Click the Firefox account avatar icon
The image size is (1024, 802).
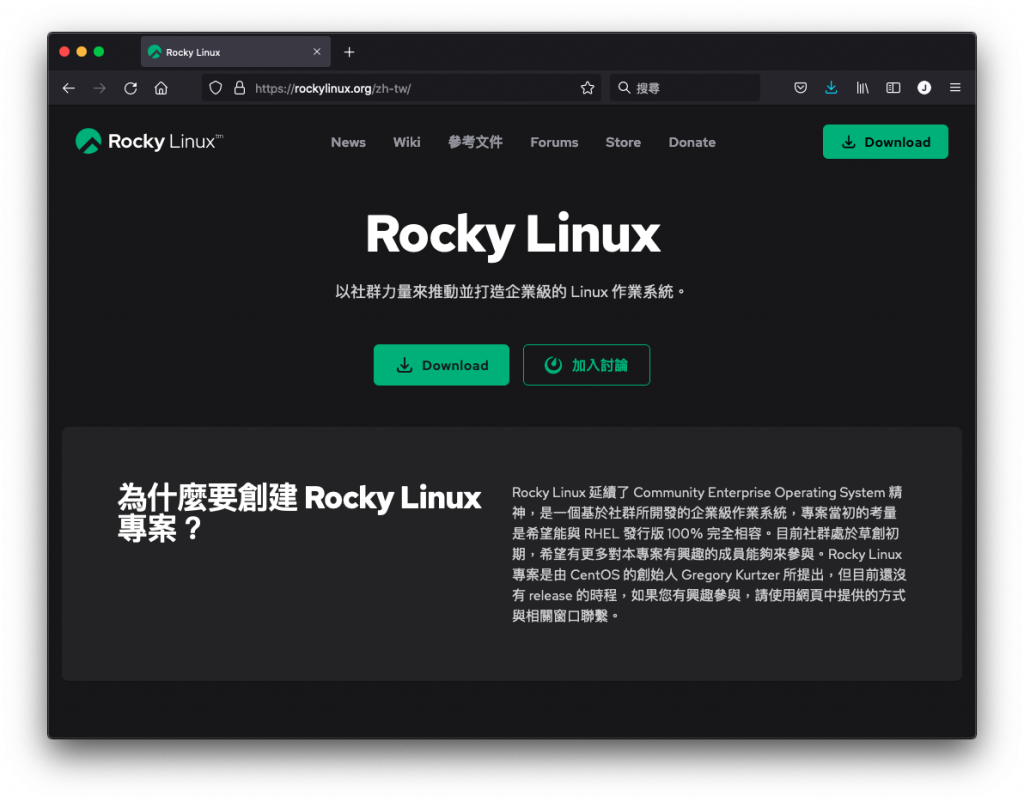pyautogui.click(x=924, y=88)
